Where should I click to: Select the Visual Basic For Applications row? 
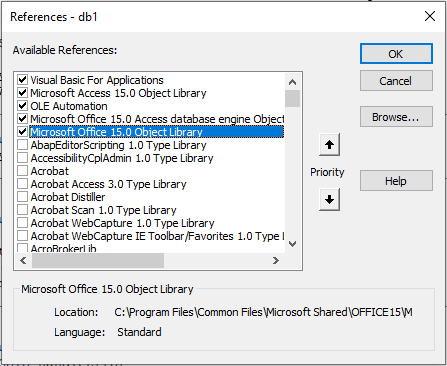(97, 80)
